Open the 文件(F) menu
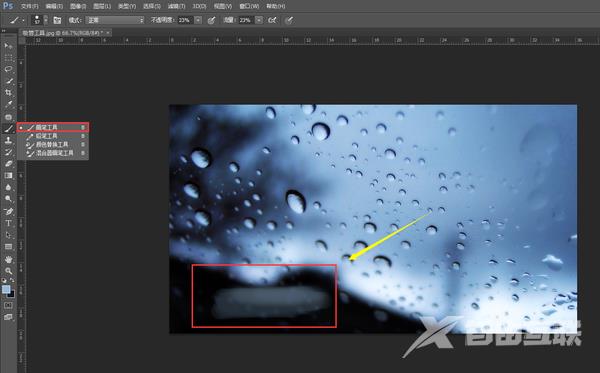600x373 pixels. [x=29, y=6]
